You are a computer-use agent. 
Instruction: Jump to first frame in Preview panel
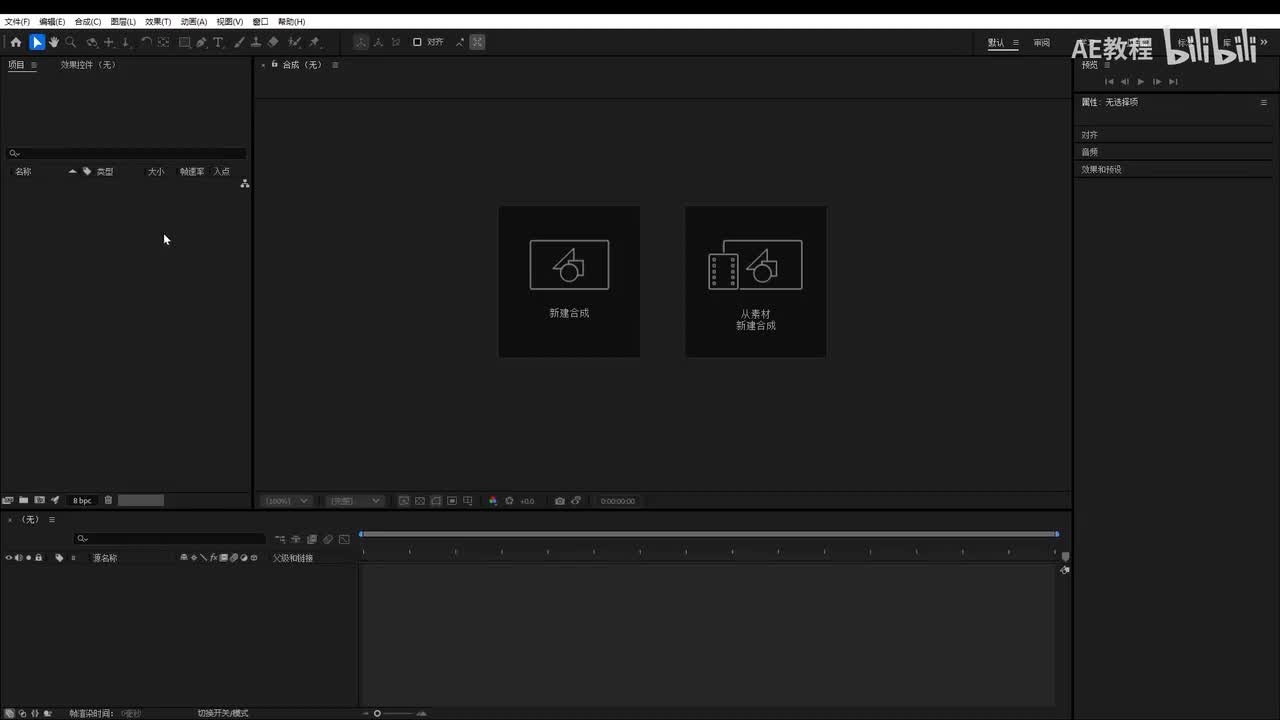coord(1109,82)
